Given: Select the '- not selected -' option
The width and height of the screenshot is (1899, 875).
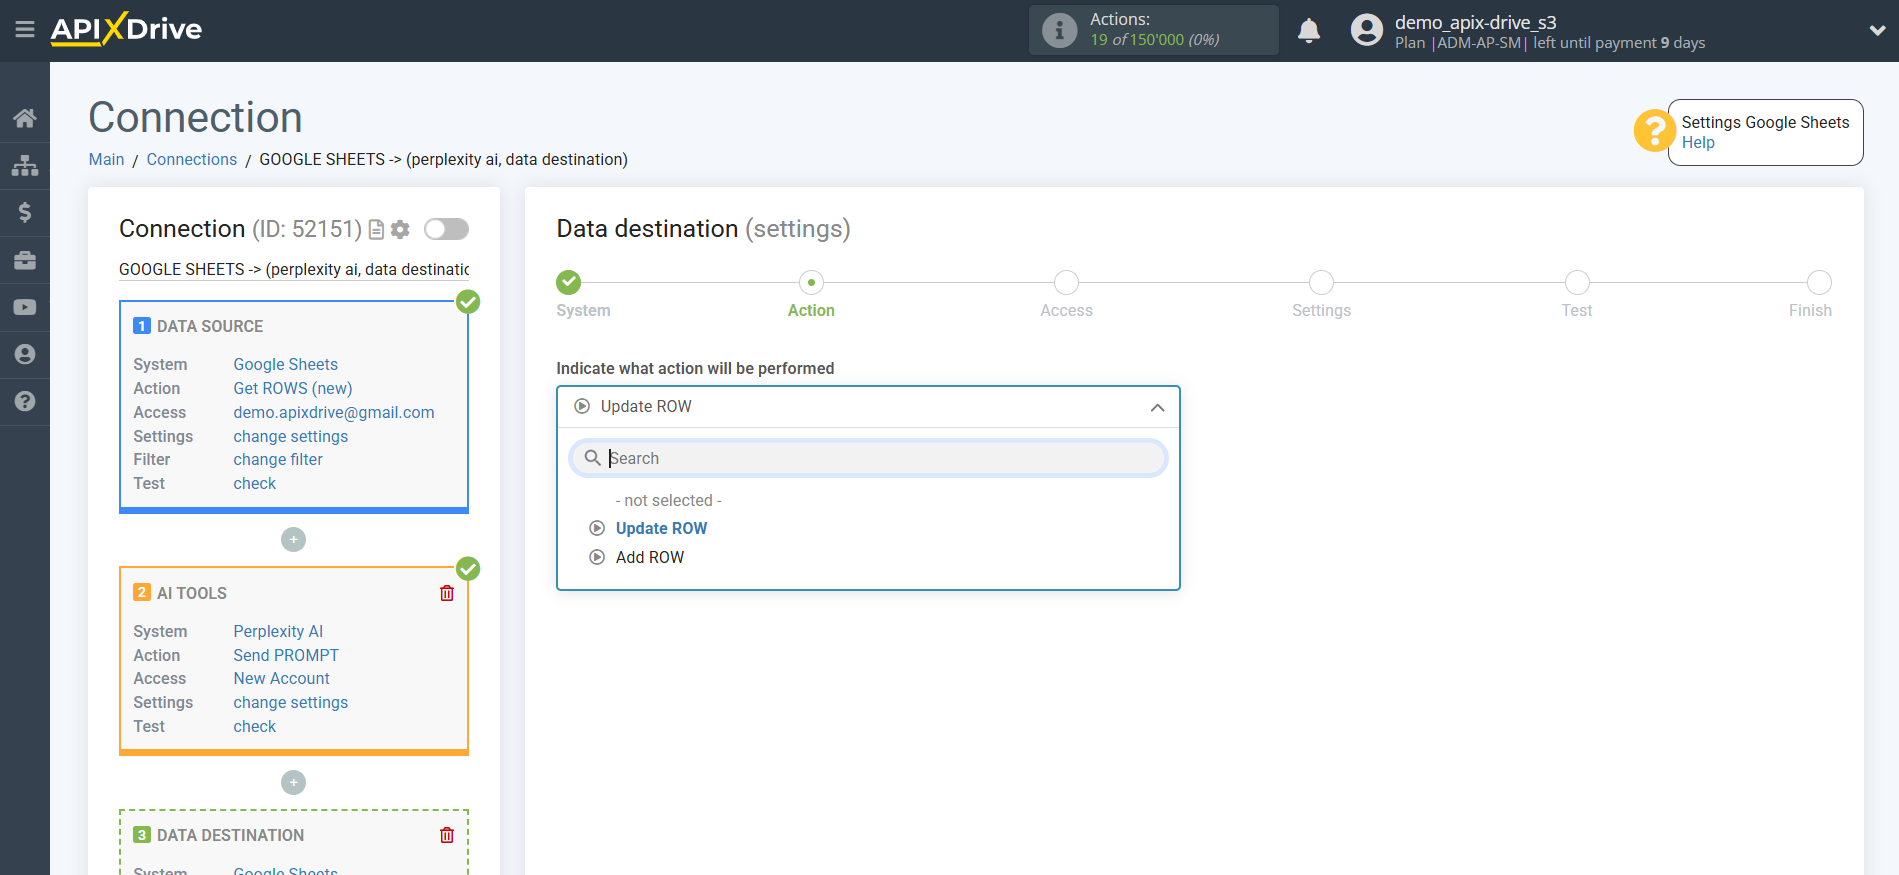Looking at the screenshot, I should [x=668, y=501].
